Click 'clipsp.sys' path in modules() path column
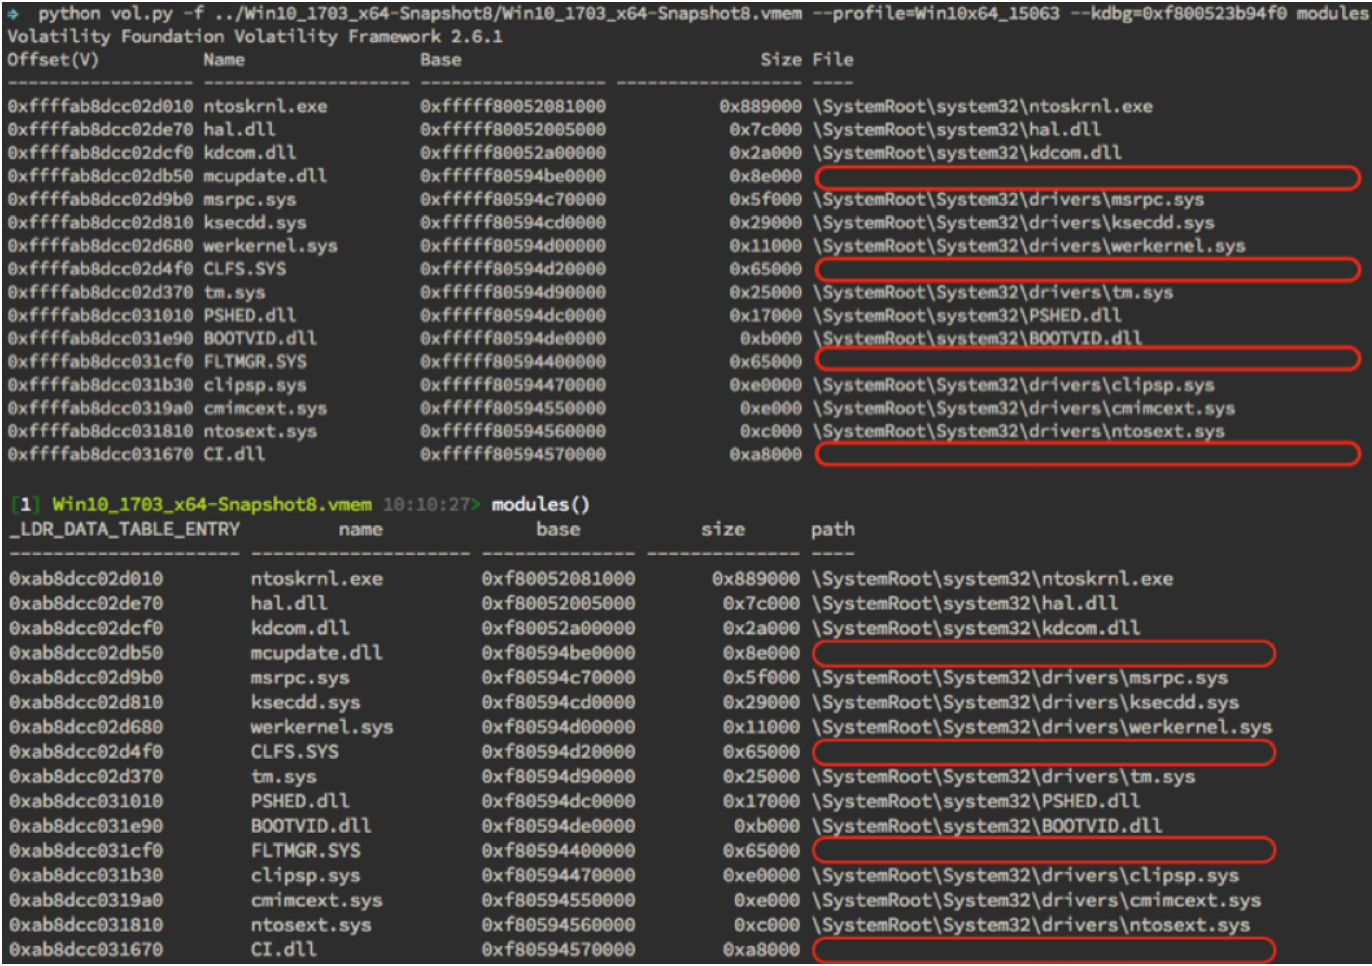 (x=1026, y=875)
